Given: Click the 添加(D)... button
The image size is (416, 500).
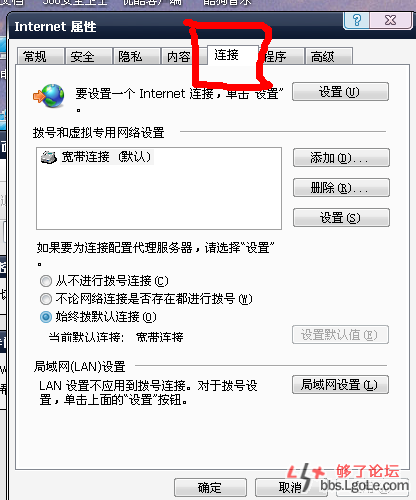Looking at the screenshot, I should coord(341,158).
